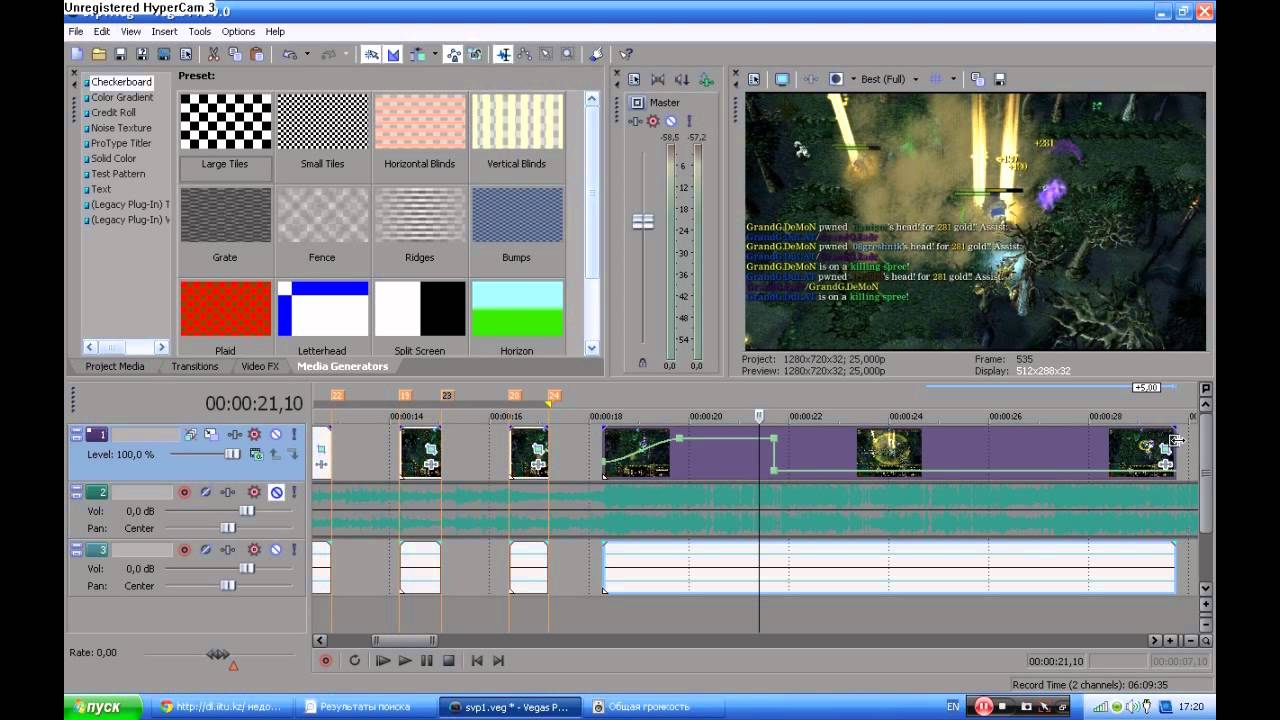
Task: Toggle Ignore Event Grouping
Action: (x=474, y=54)
